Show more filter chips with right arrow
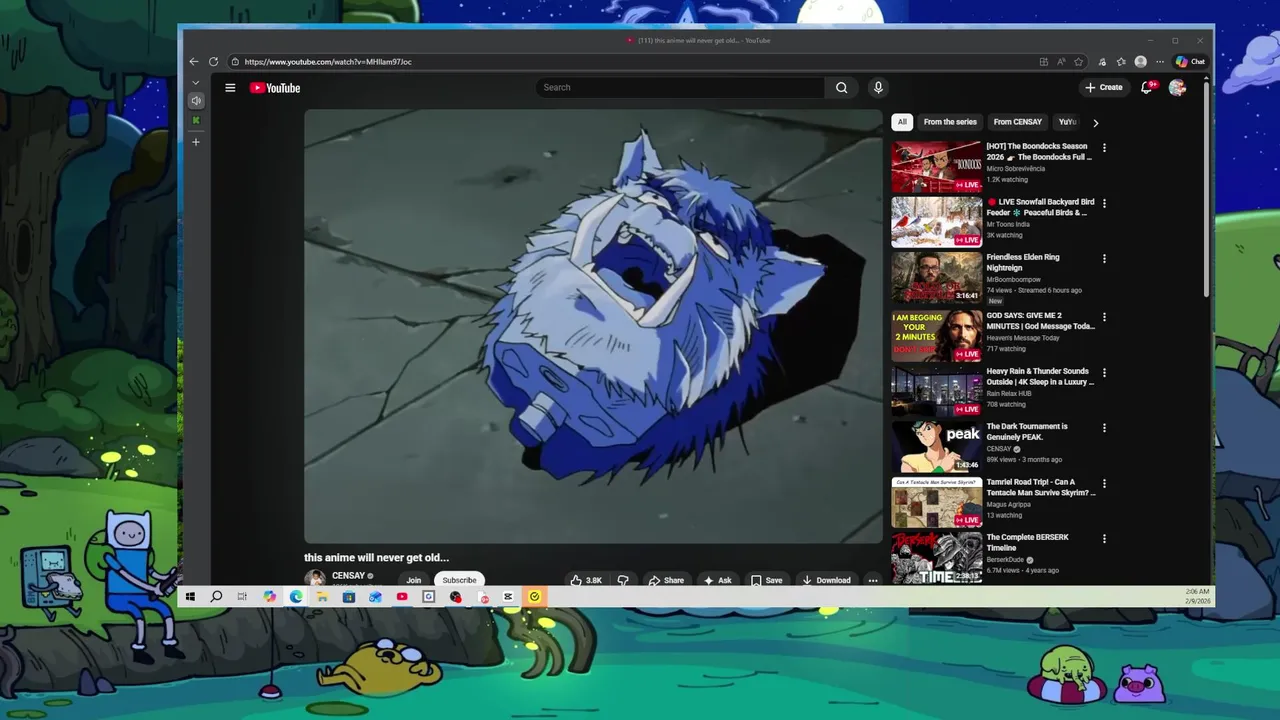 1095,123
